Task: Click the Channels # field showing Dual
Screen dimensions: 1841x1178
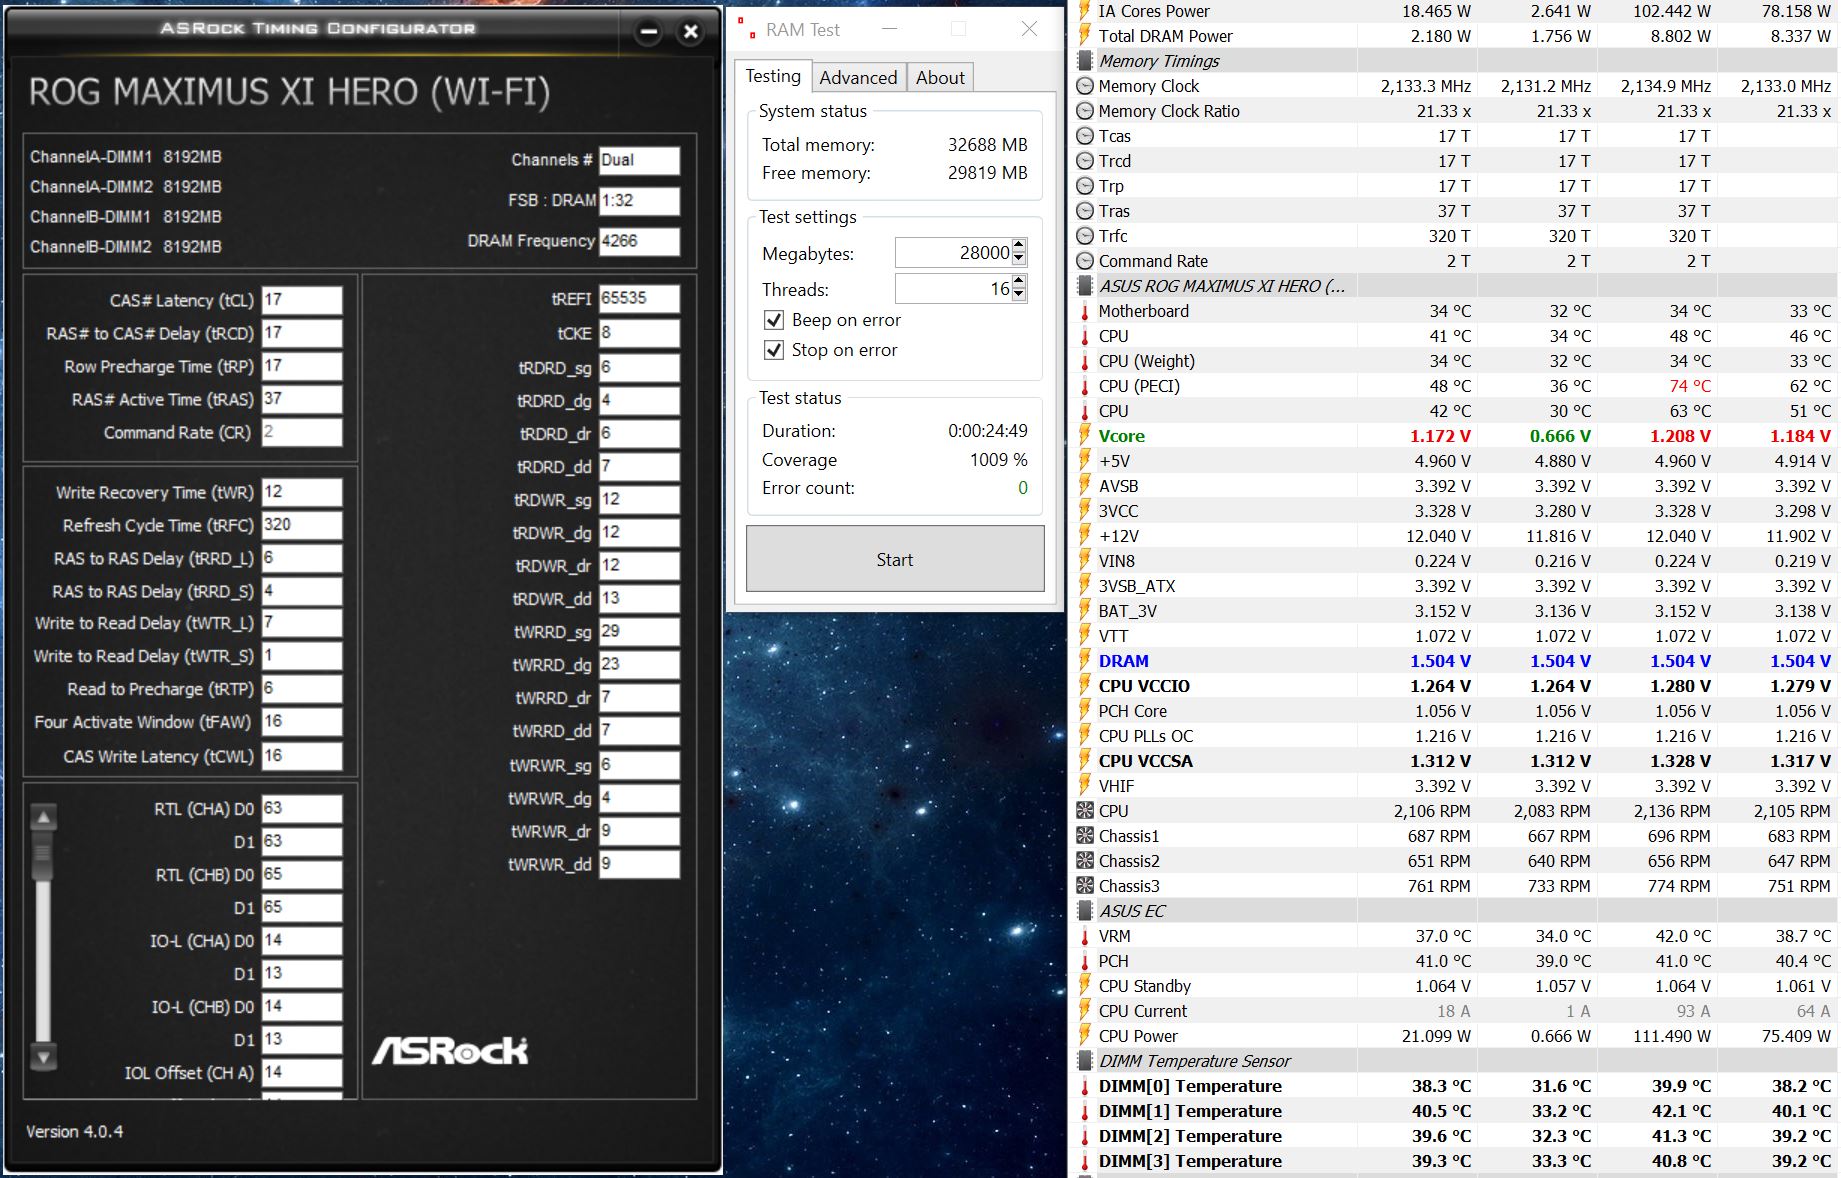Action: [x=639, y=160]
